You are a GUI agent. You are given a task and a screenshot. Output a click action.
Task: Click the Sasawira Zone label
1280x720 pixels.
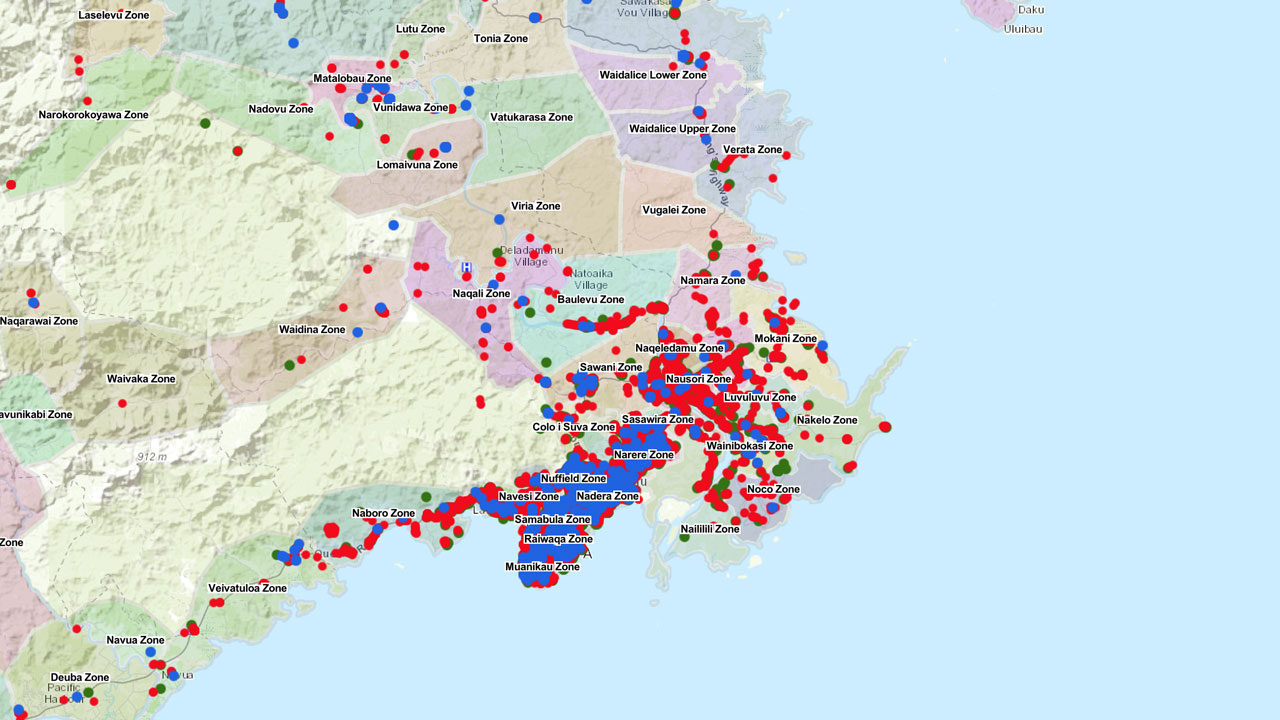658,419
